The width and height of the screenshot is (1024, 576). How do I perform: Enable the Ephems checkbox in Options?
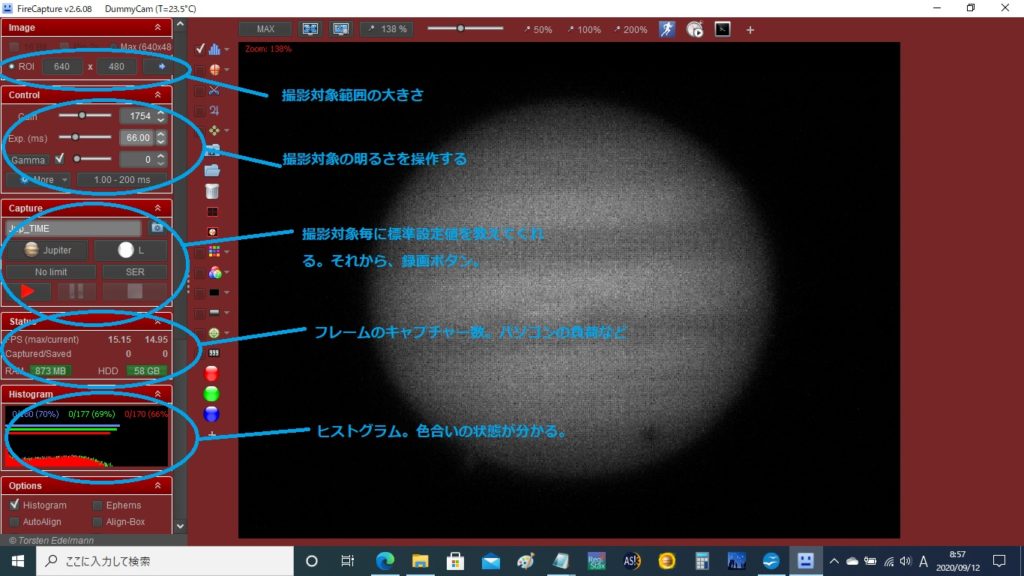coord(98,504)
